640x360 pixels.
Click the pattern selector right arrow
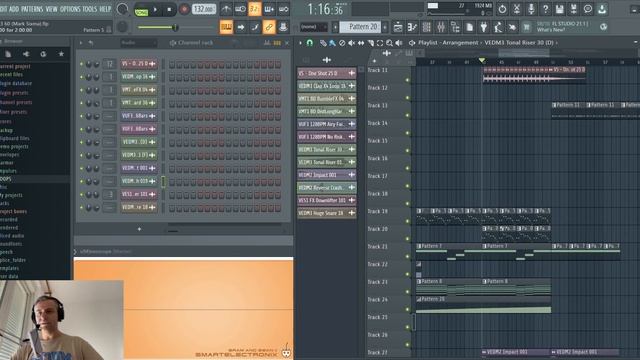pos(385,27)
